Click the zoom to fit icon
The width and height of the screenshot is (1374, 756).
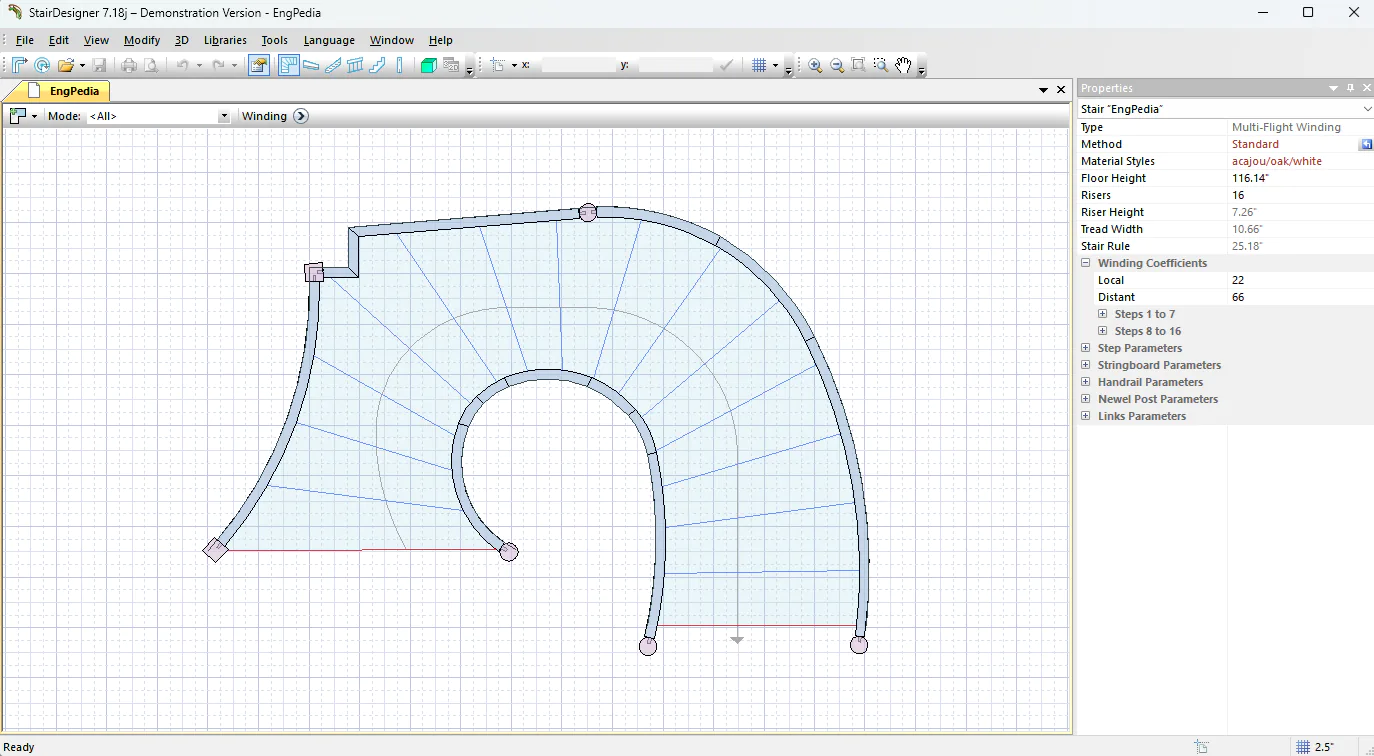click(x=859, y=65)
